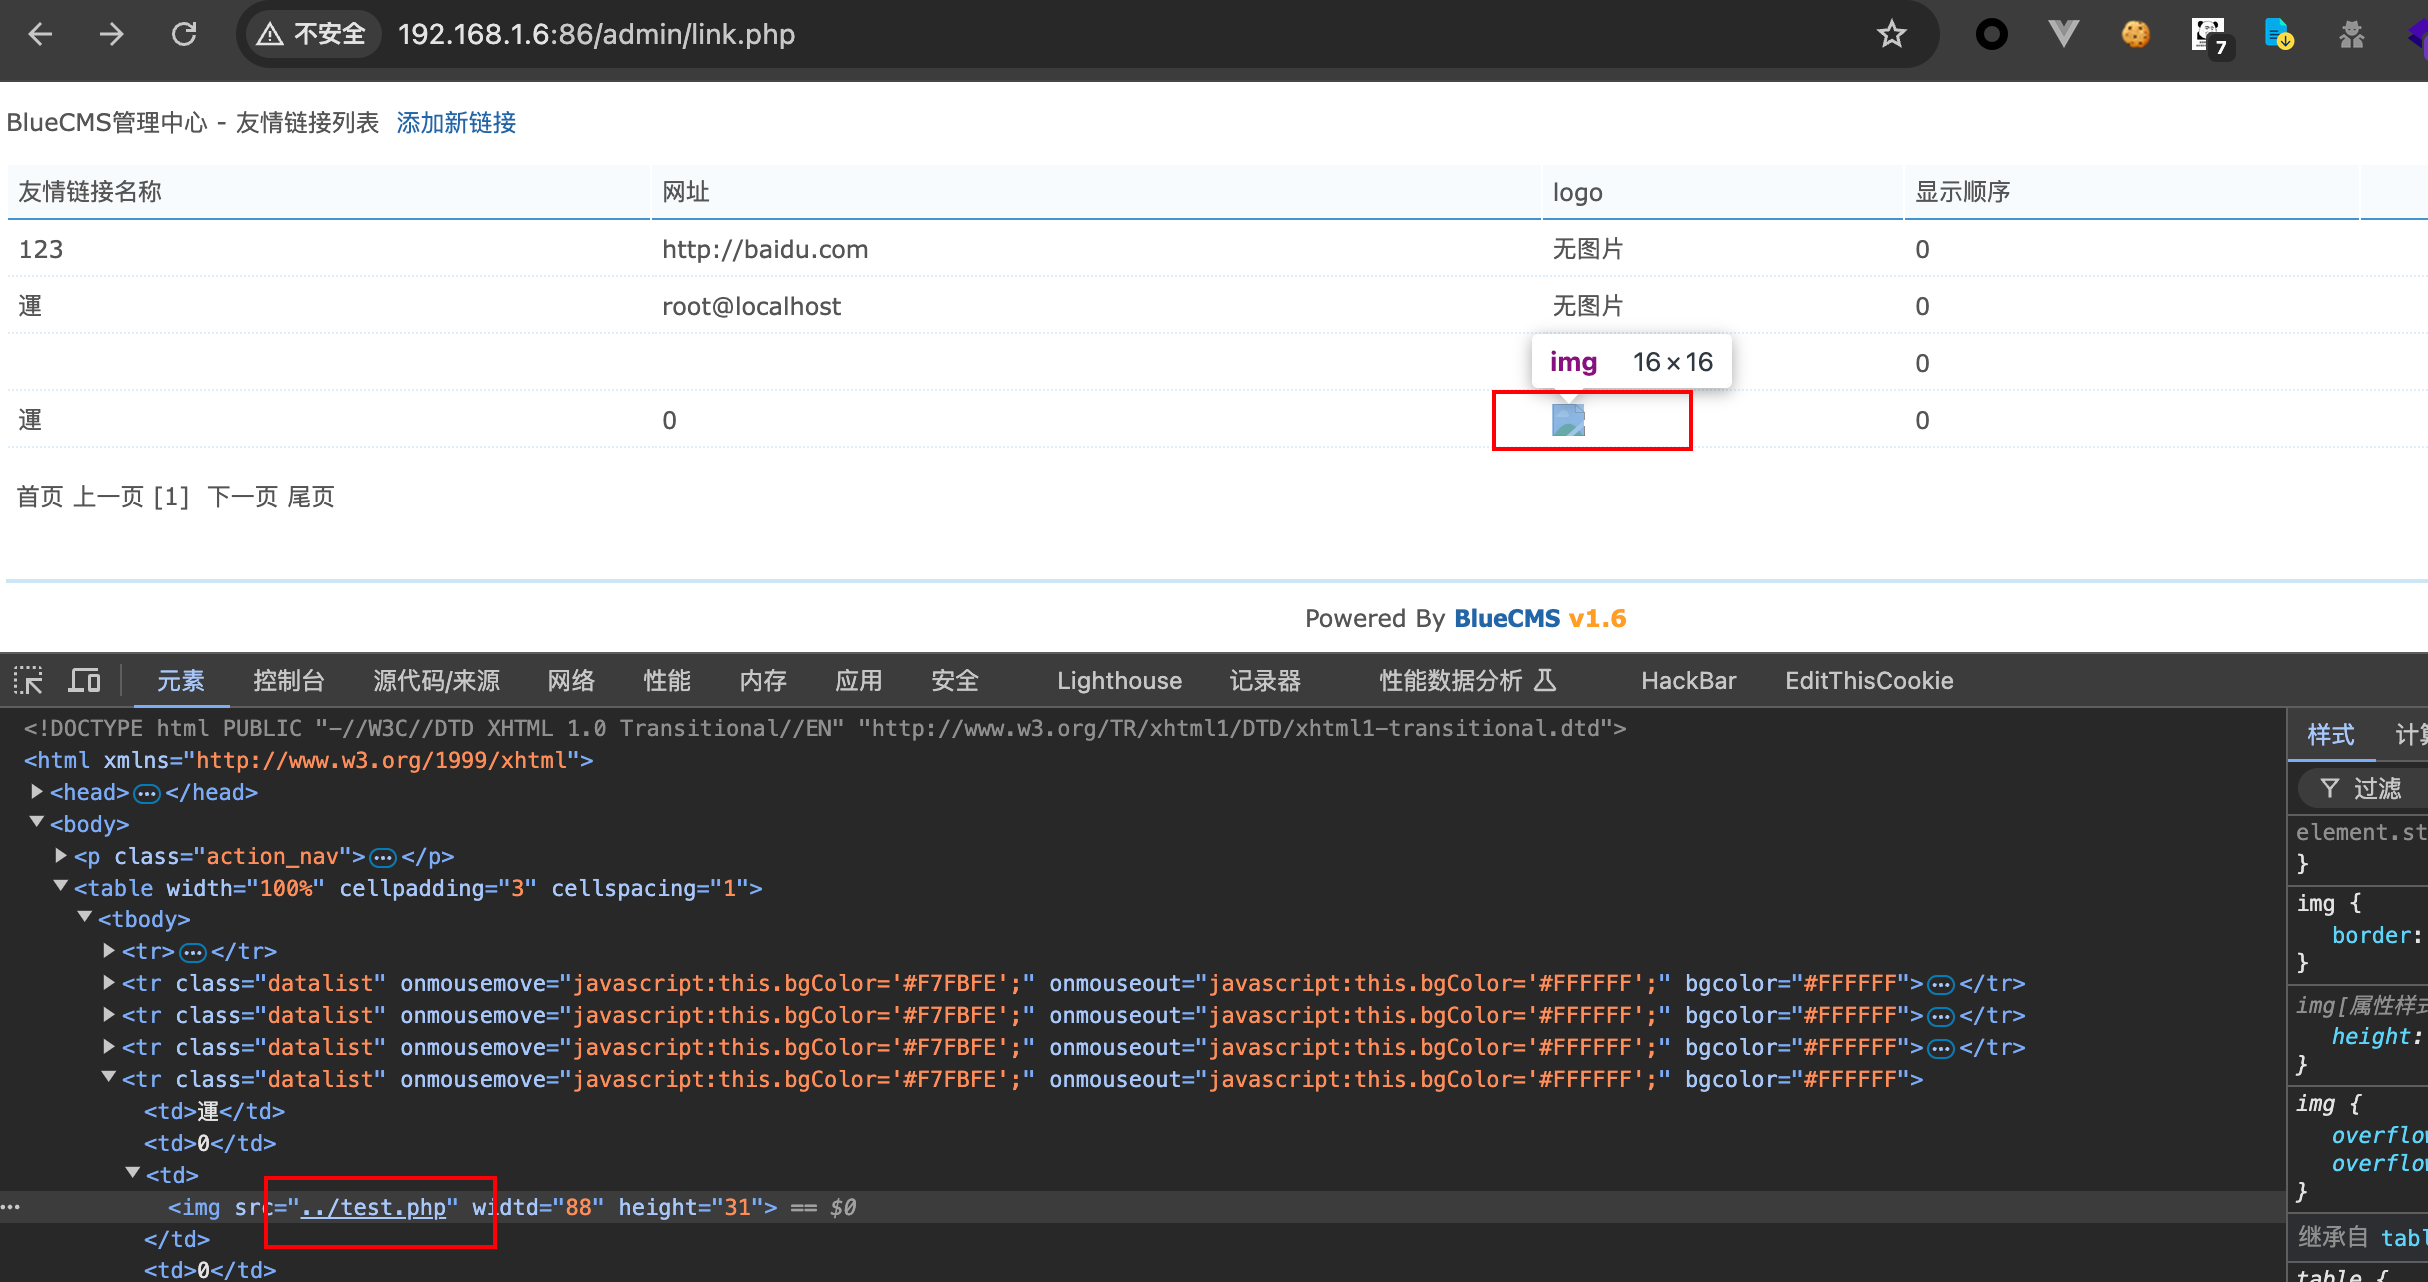Screen dimensions: 2428x1282
Task: Open the EditThisCookie tab
Action: [1869, 681]
